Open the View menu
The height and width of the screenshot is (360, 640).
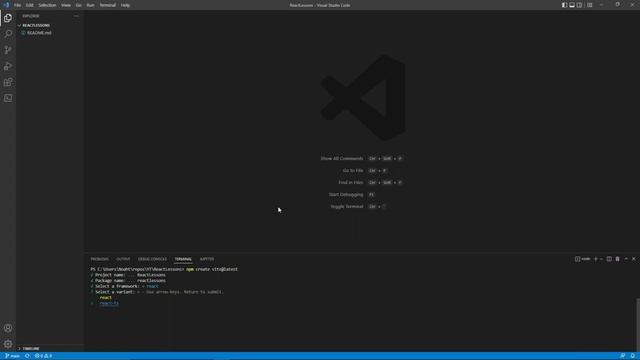(x=66, y=5)
